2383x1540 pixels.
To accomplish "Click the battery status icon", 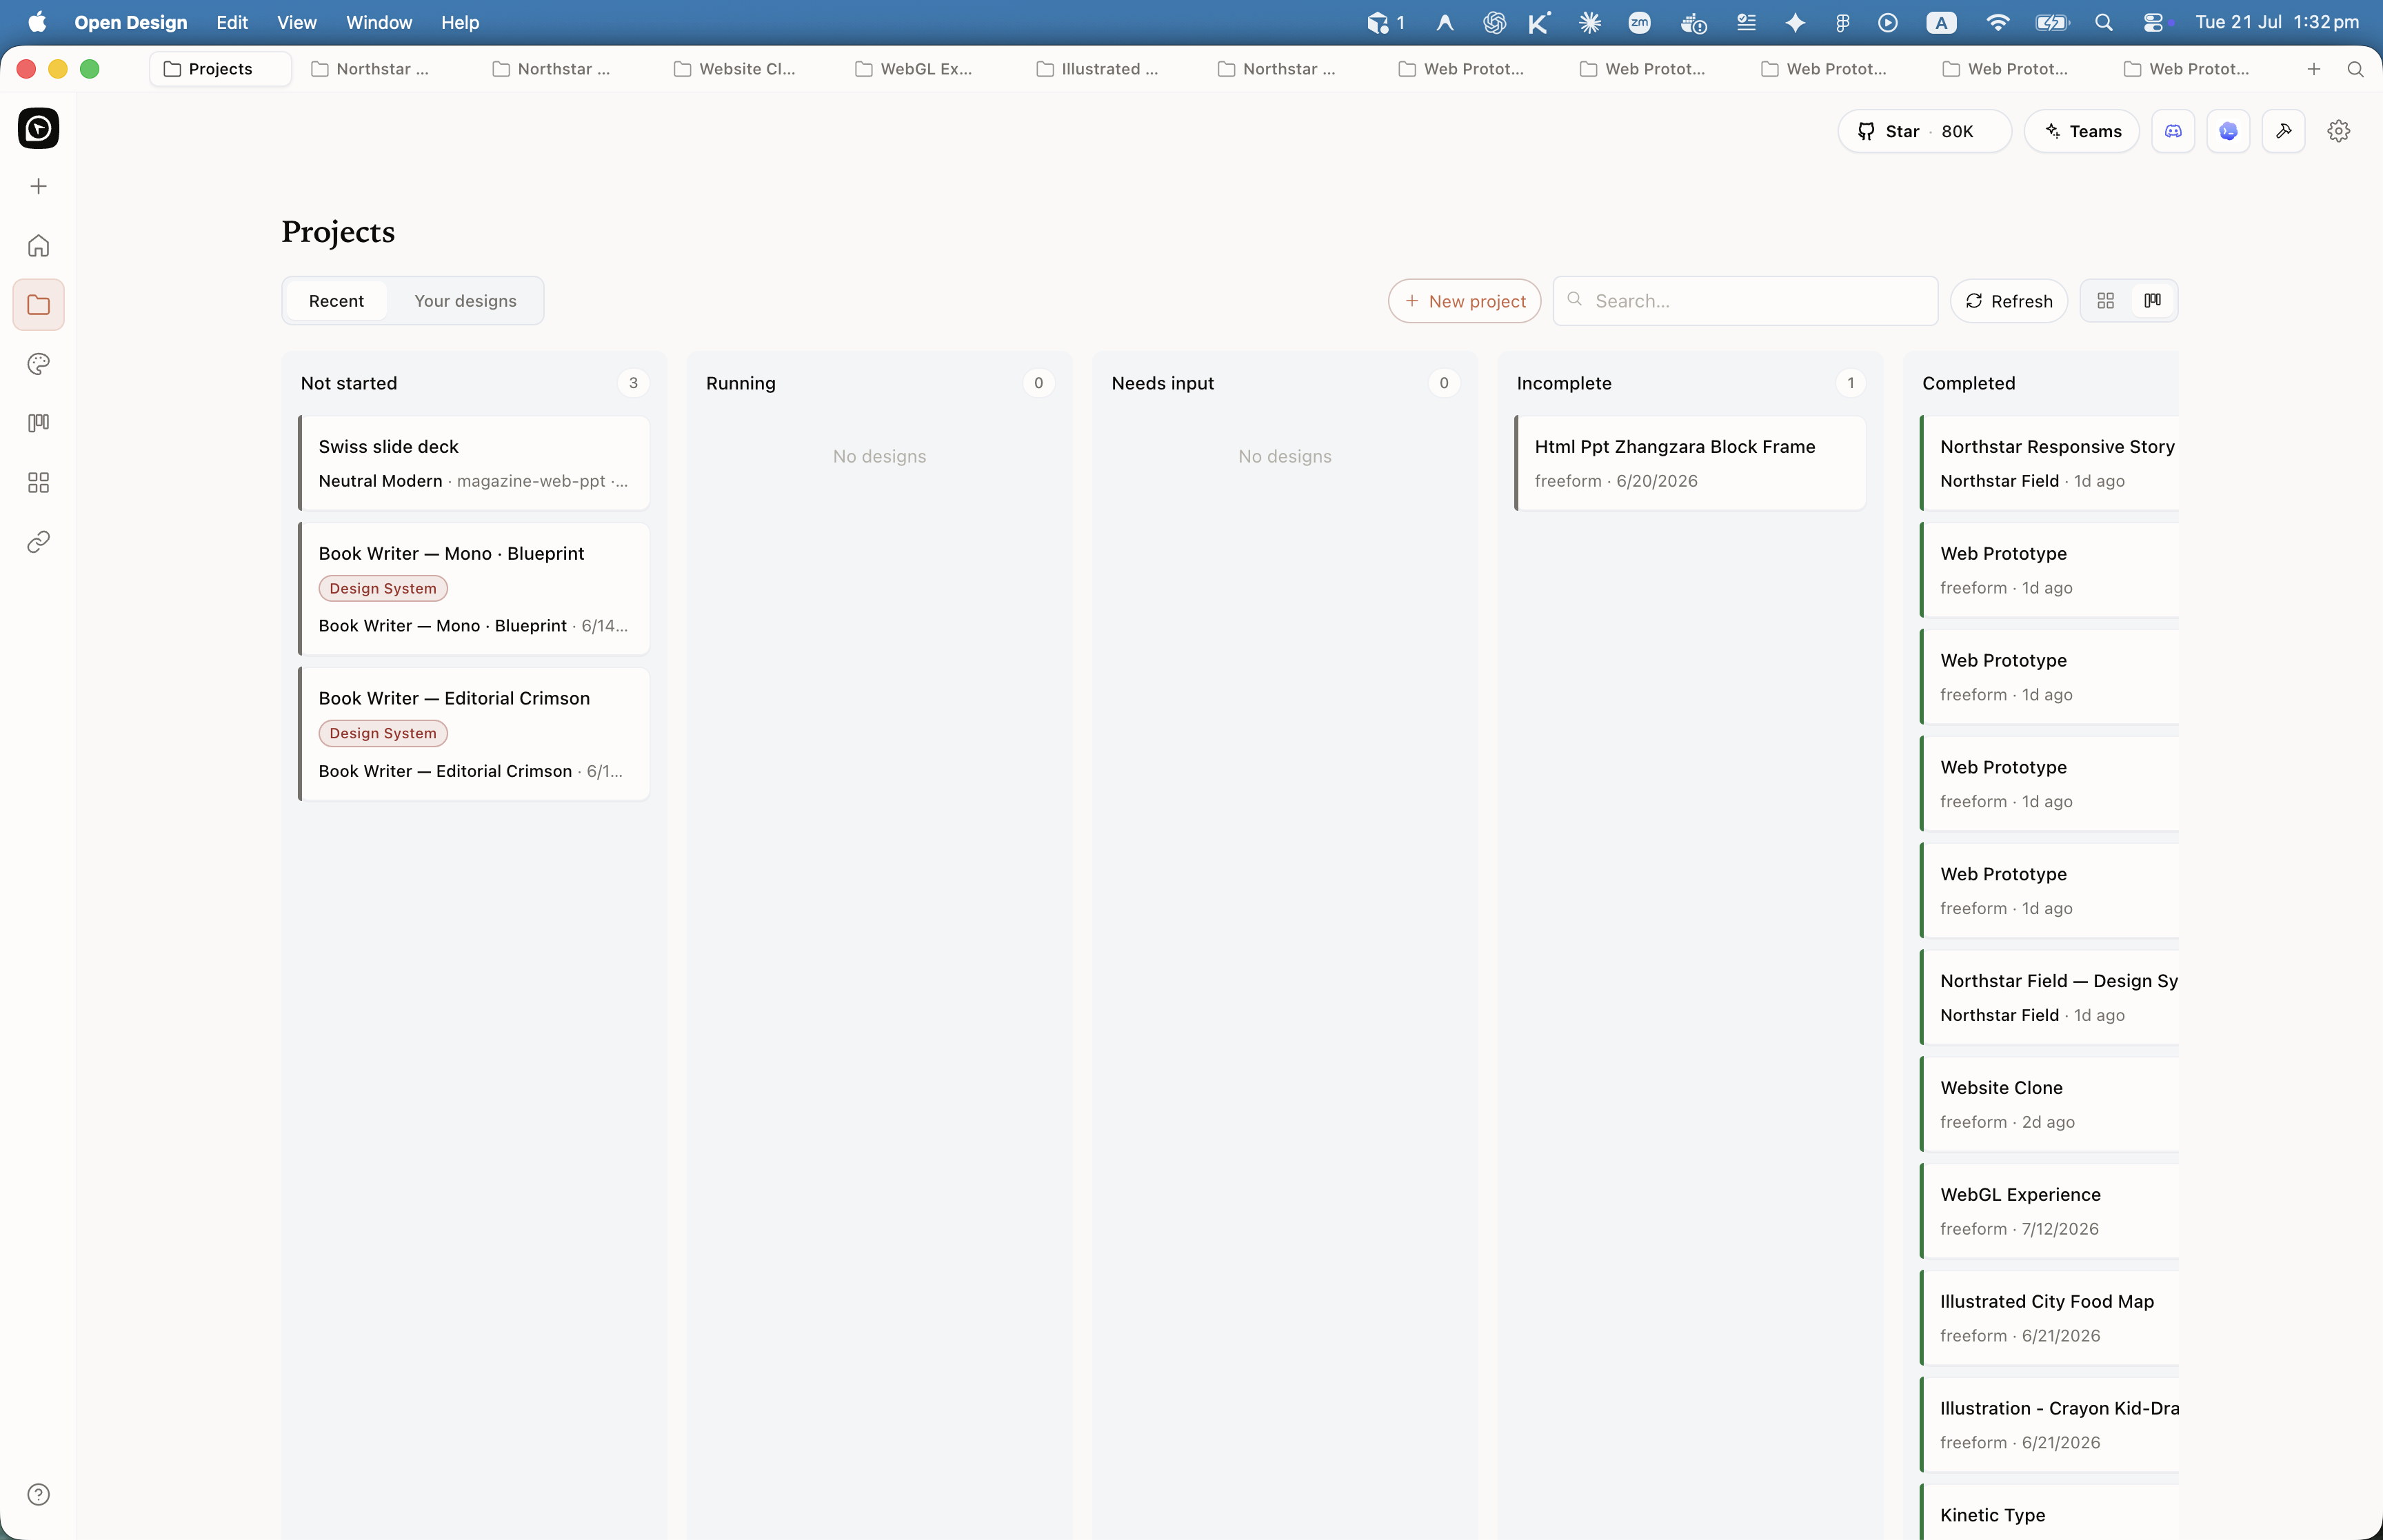I will tap(2052, 22).
